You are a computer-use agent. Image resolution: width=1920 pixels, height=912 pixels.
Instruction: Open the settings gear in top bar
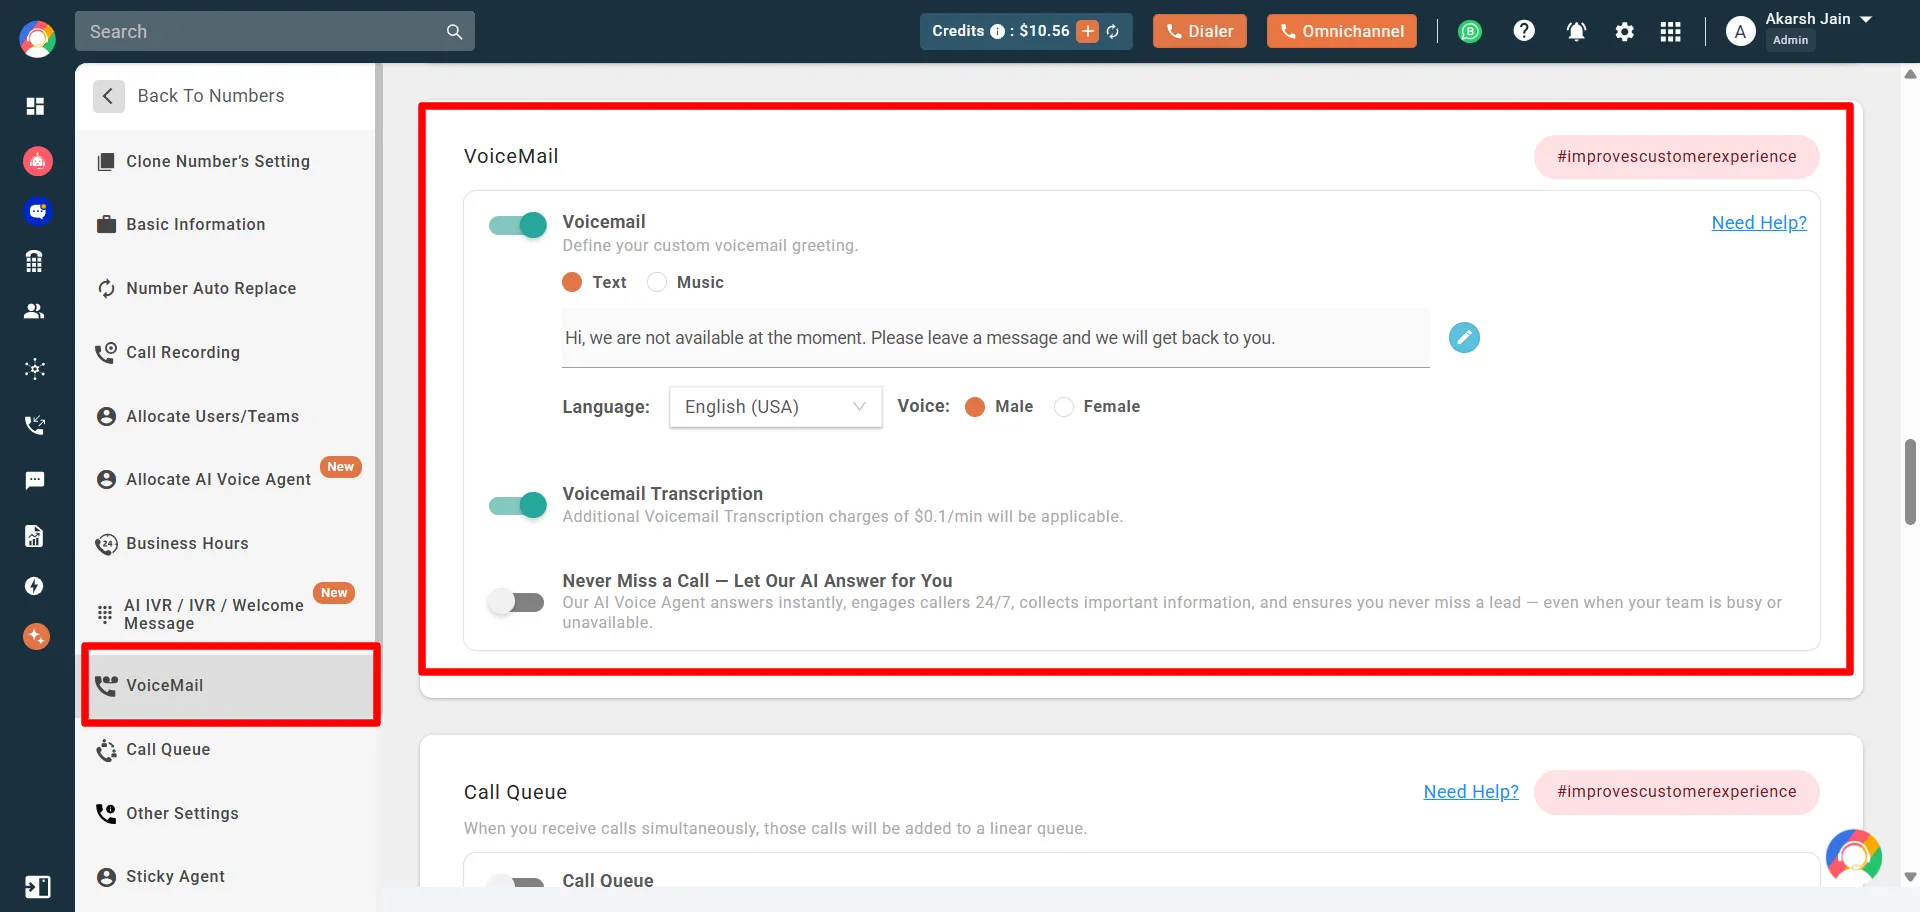coord(1624,32)
